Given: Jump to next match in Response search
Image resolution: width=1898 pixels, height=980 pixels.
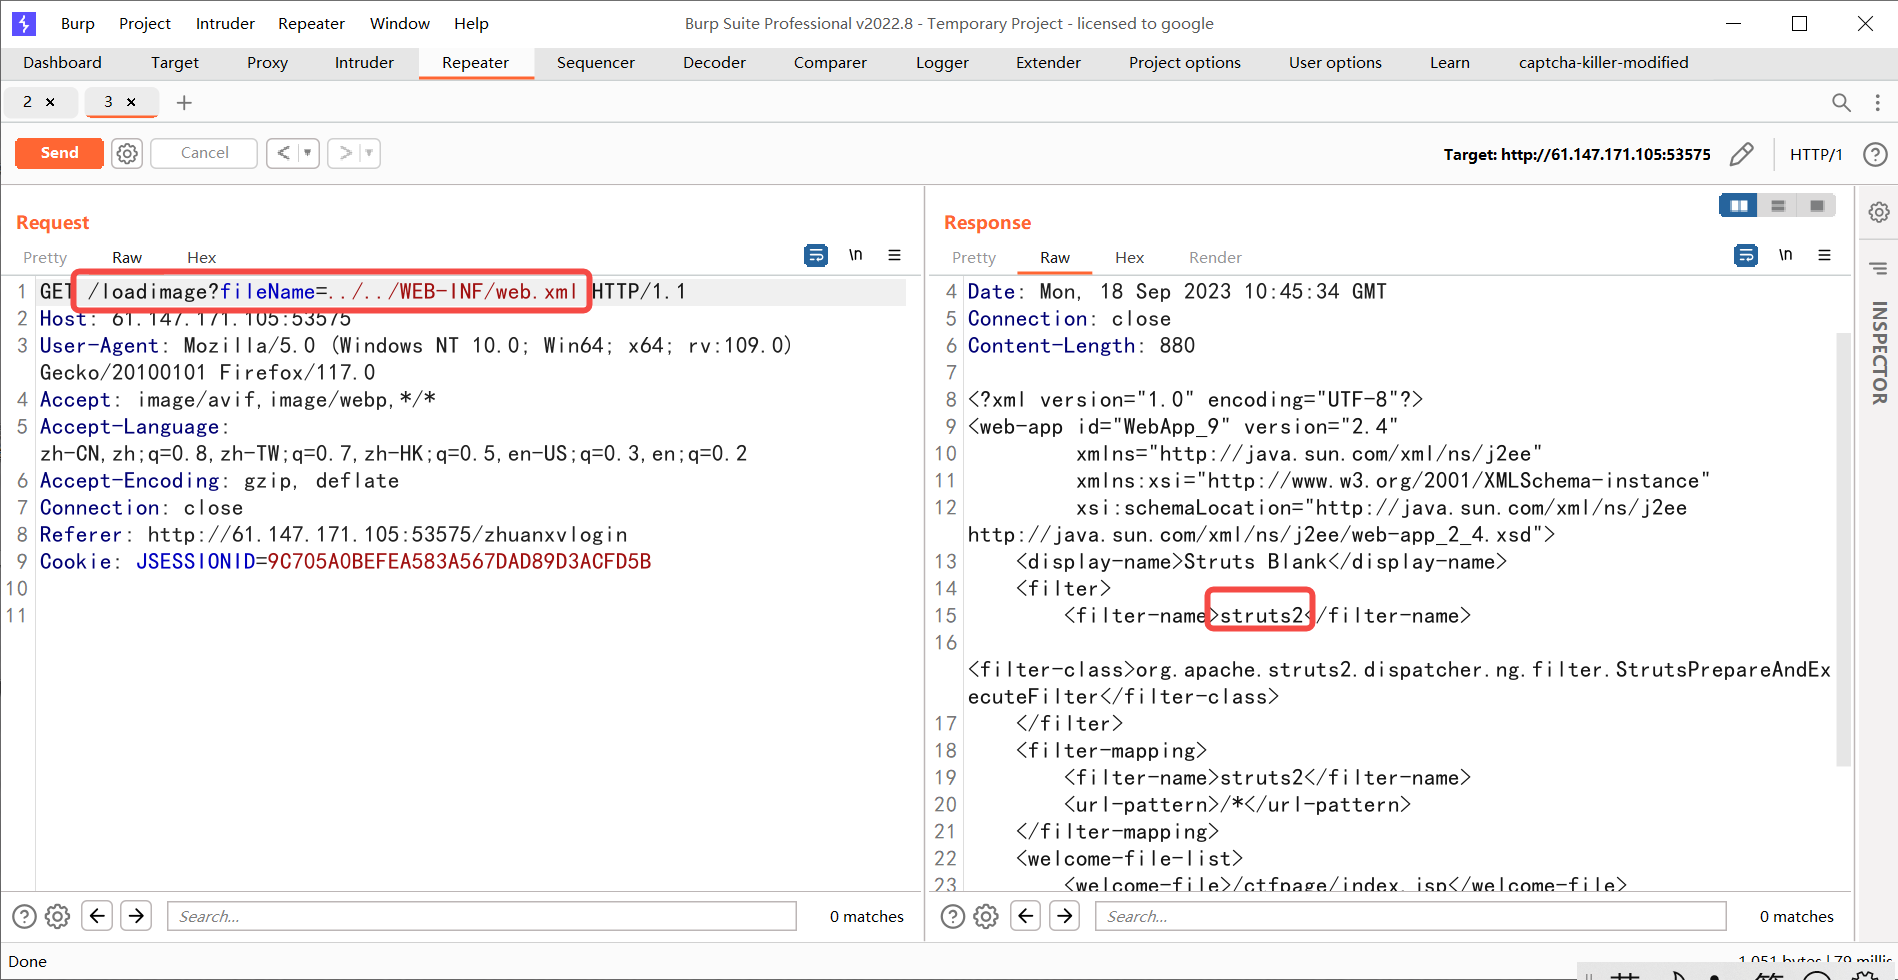Looking at the screenshot, I should [x=1065, y=915].
